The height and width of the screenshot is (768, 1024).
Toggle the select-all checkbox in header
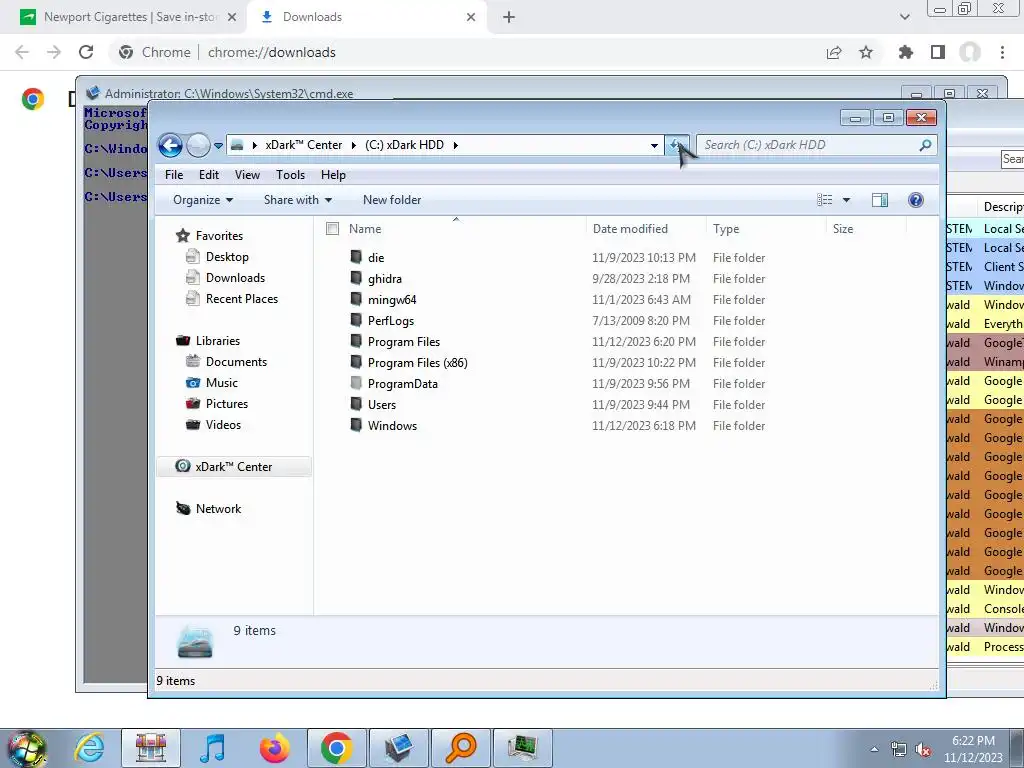click(x=332, y=229)
